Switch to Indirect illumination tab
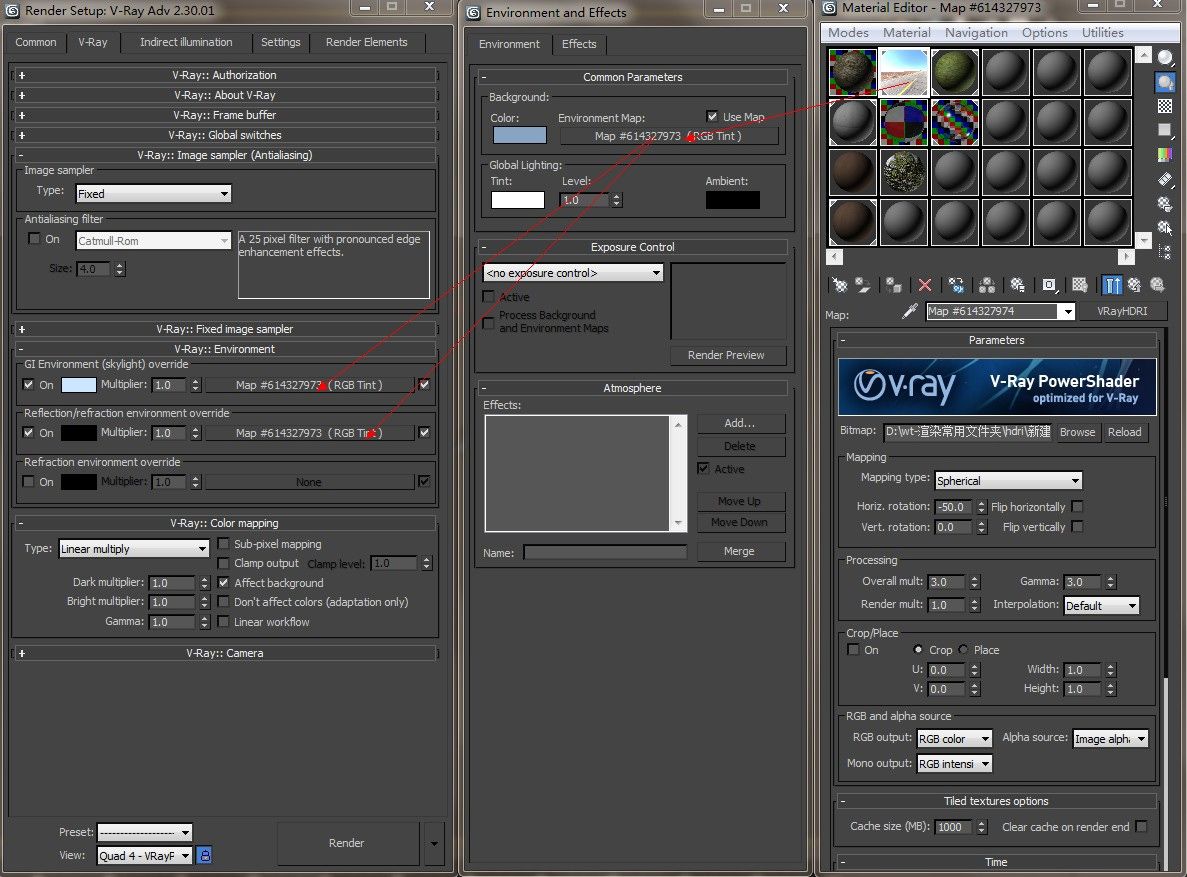The height and width of the screenshot is (877, 1187). click(x=186, y=42)
